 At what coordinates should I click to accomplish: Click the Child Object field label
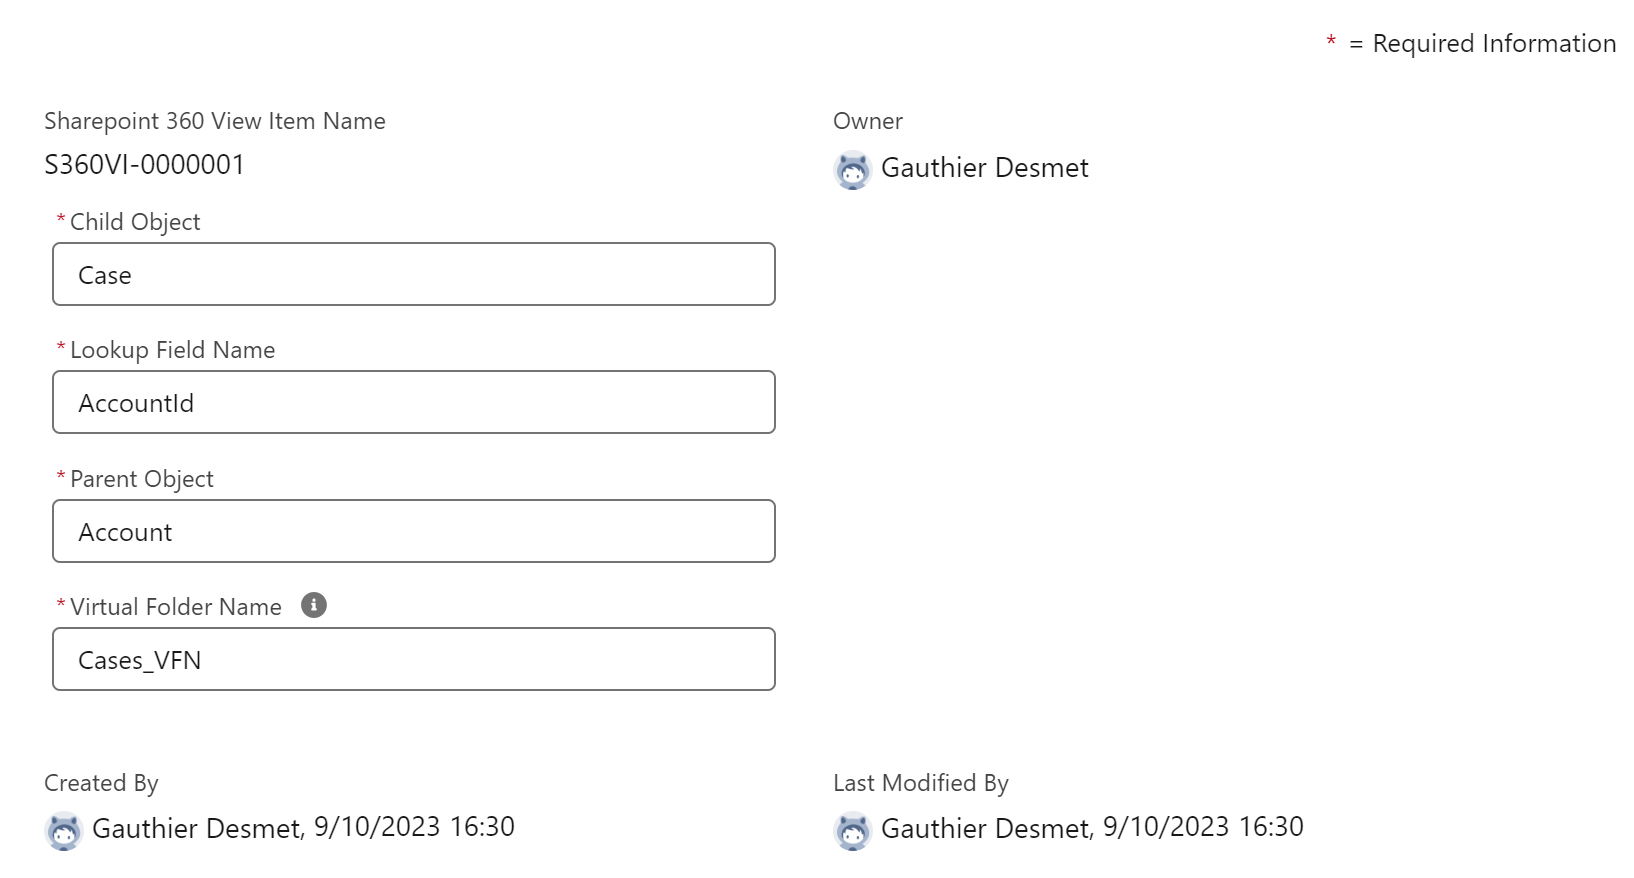point(135,222)
